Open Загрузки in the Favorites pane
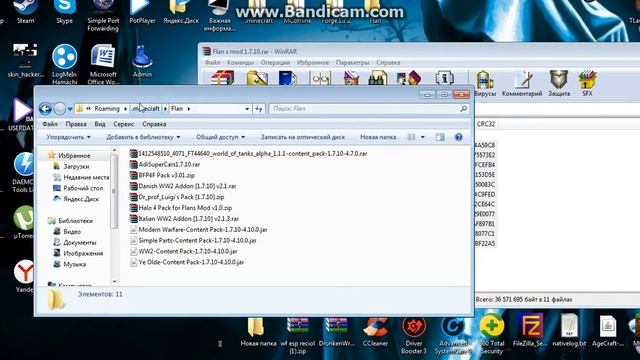640x360 pixels. click(x=76, y=167)
